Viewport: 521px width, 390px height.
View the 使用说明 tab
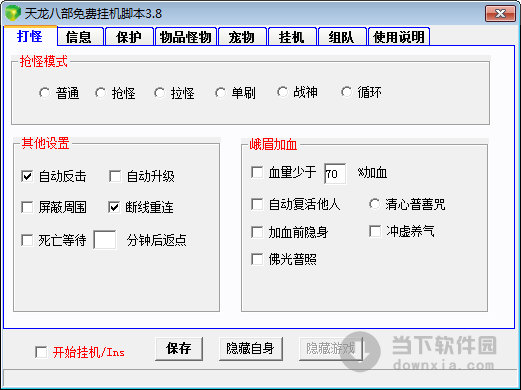(399, 37)
